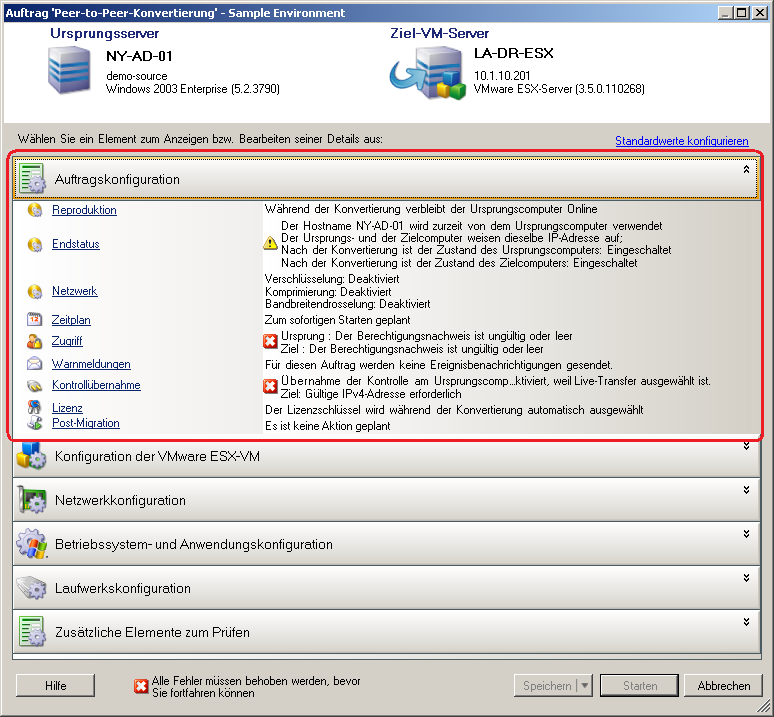Open the Zeitplan link
The image size is (774, 717).
pyautogui.click(x=71, y=320)
